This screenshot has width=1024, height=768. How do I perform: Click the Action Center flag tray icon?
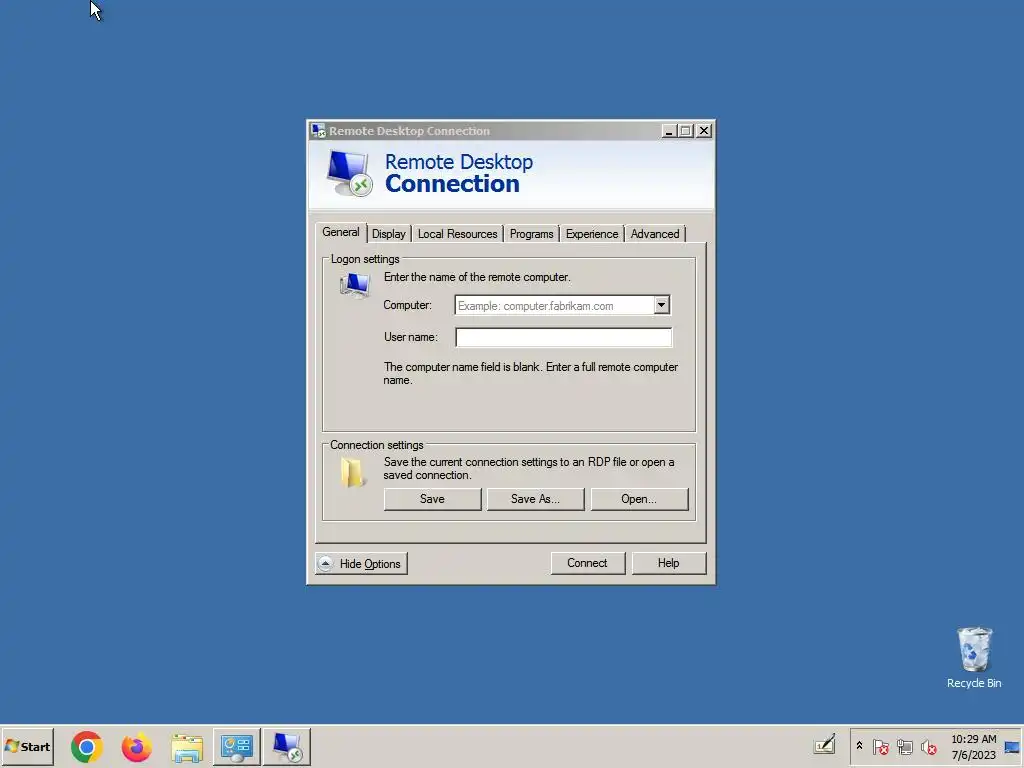click(x=880, y=747)
